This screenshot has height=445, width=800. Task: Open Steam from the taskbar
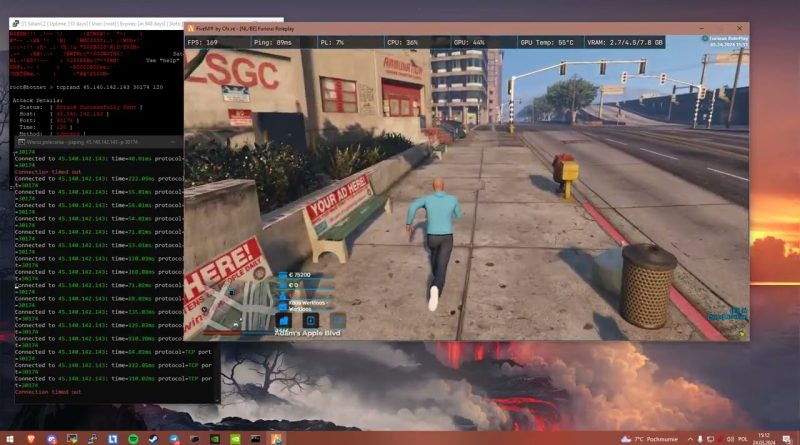pyautogui.click(x=153, y=439)
